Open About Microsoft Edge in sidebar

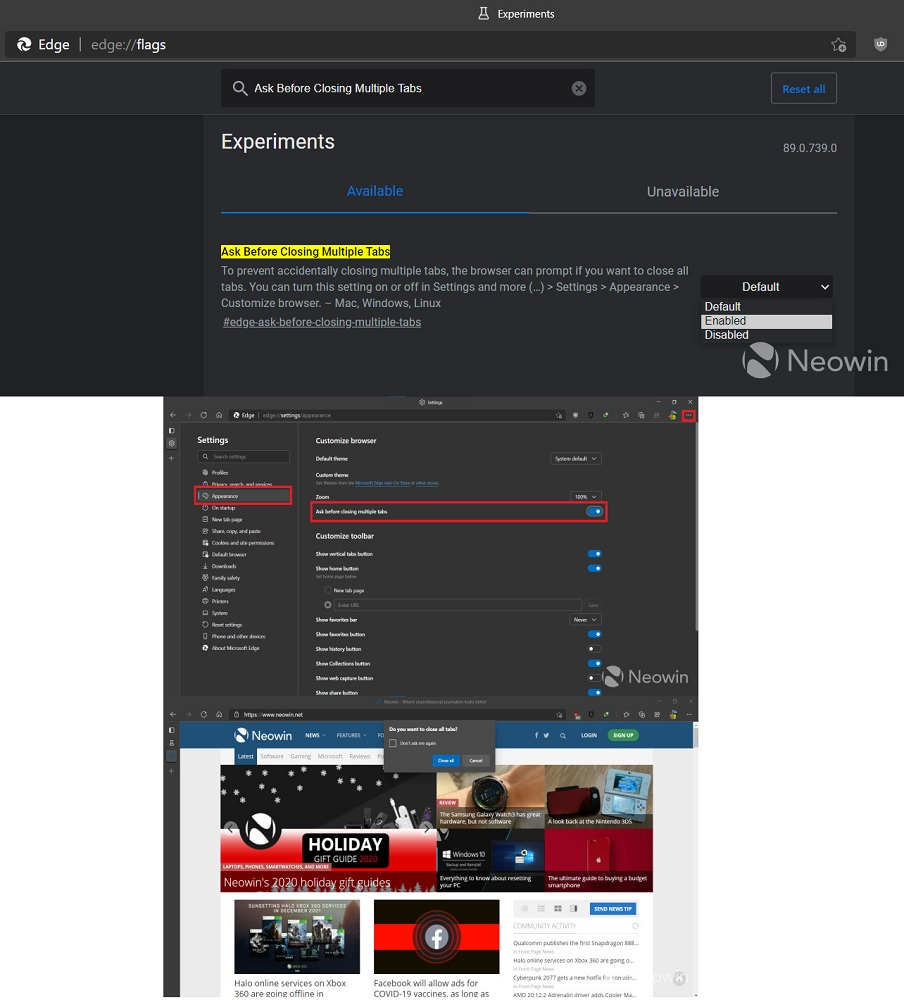pos(235,648)
